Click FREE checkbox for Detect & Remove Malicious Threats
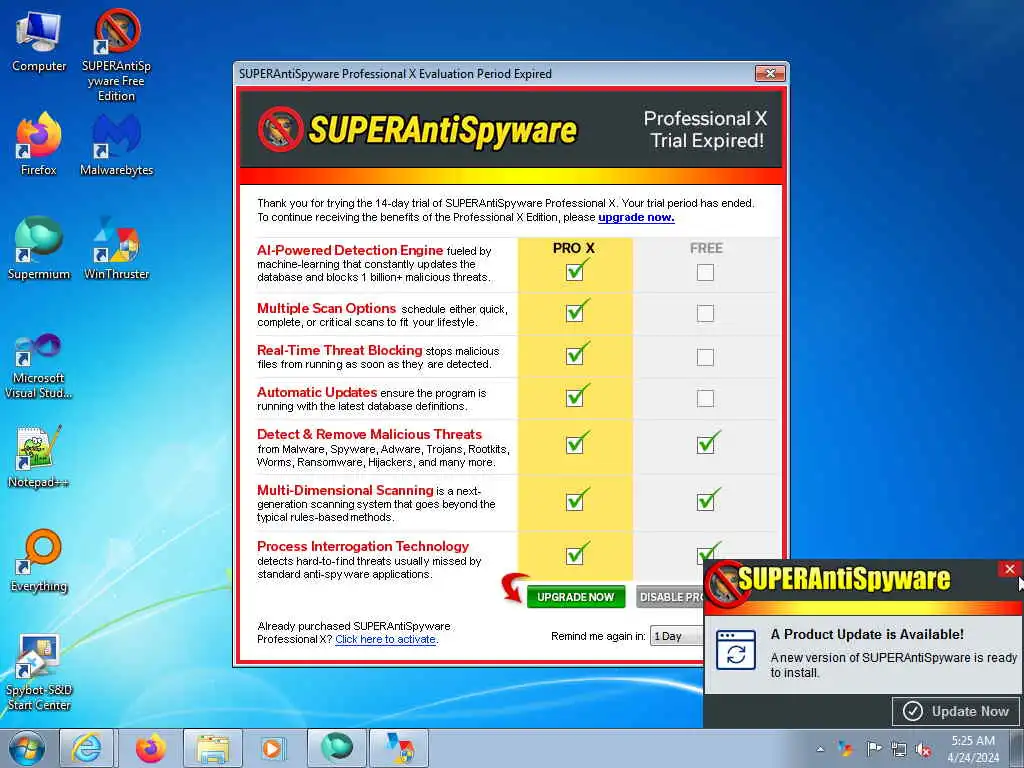1024x768 pixels. click(706, 444)
